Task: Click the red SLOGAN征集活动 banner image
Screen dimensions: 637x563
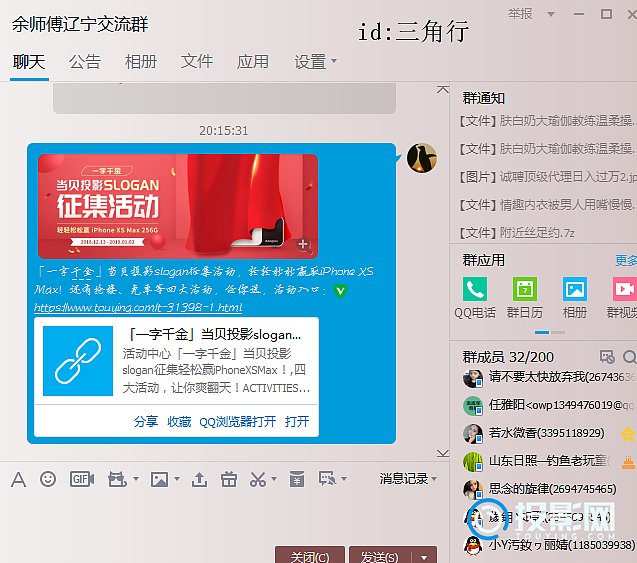Action: (178, 206)
